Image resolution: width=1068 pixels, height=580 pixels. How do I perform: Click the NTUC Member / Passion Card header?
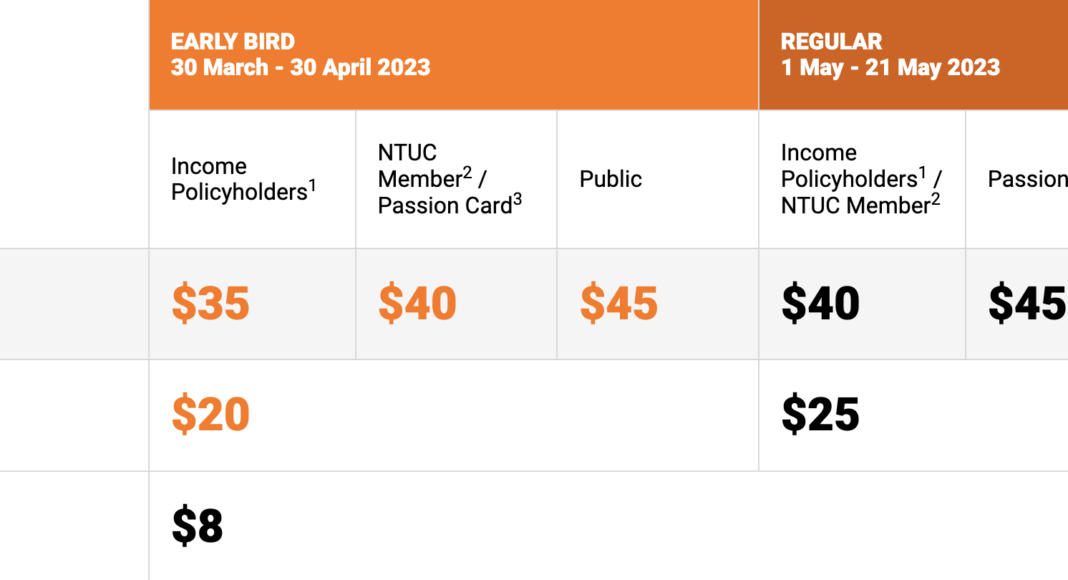[450, 179]
